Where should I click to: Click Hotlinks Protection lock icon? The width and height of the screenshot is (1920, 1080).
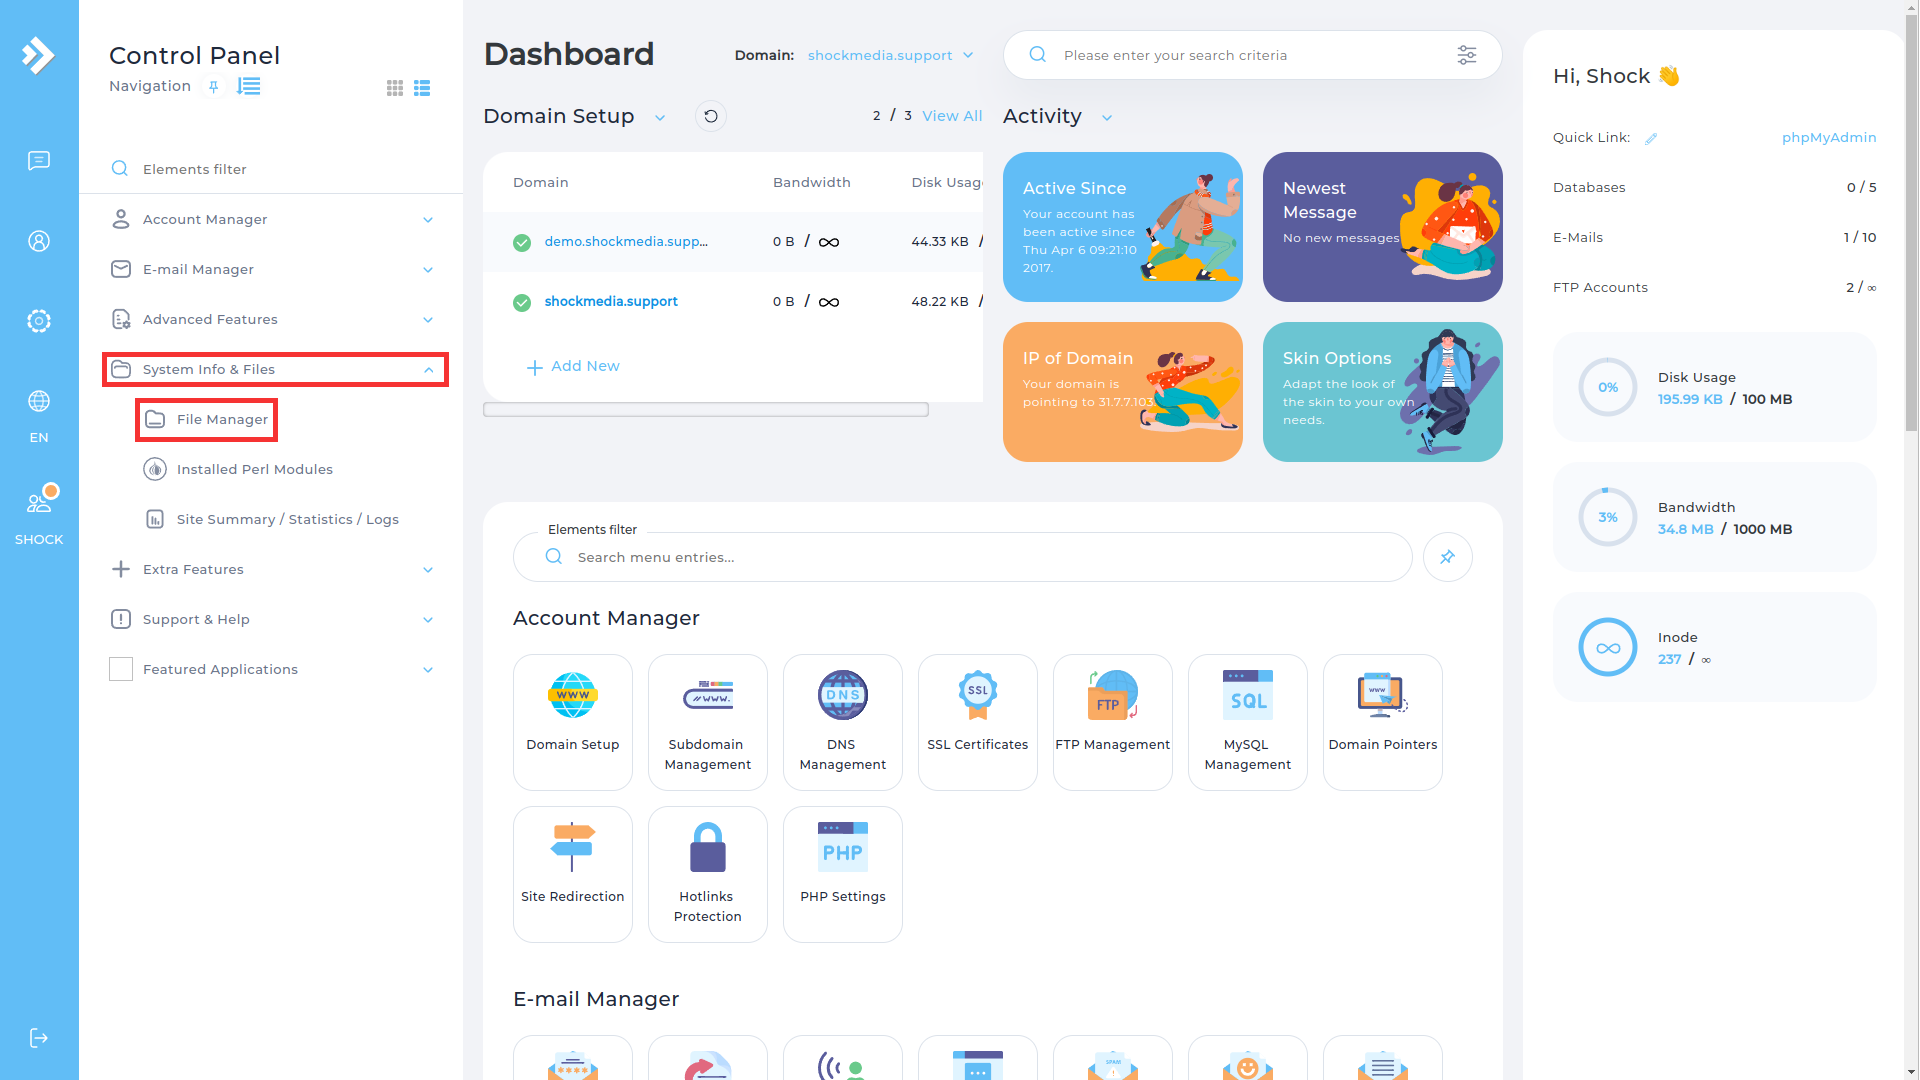707,848
